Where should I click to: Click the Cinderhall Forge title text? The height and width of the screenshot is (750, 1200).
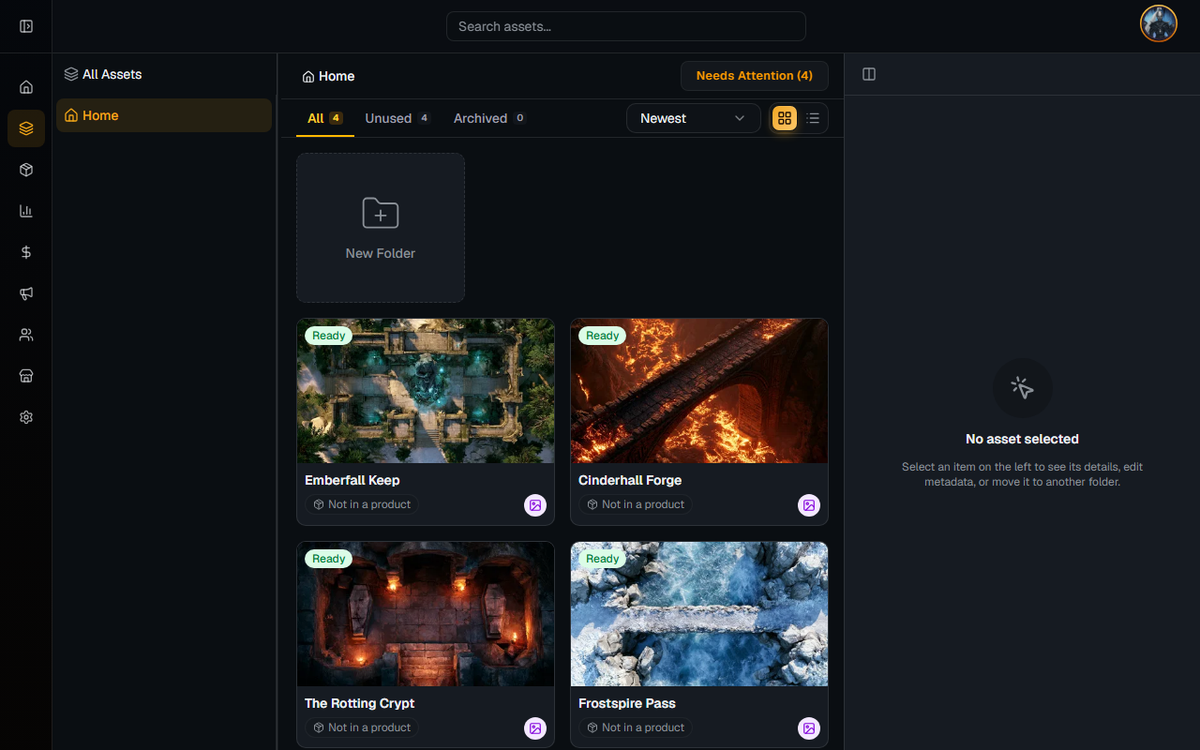[630, 480]
